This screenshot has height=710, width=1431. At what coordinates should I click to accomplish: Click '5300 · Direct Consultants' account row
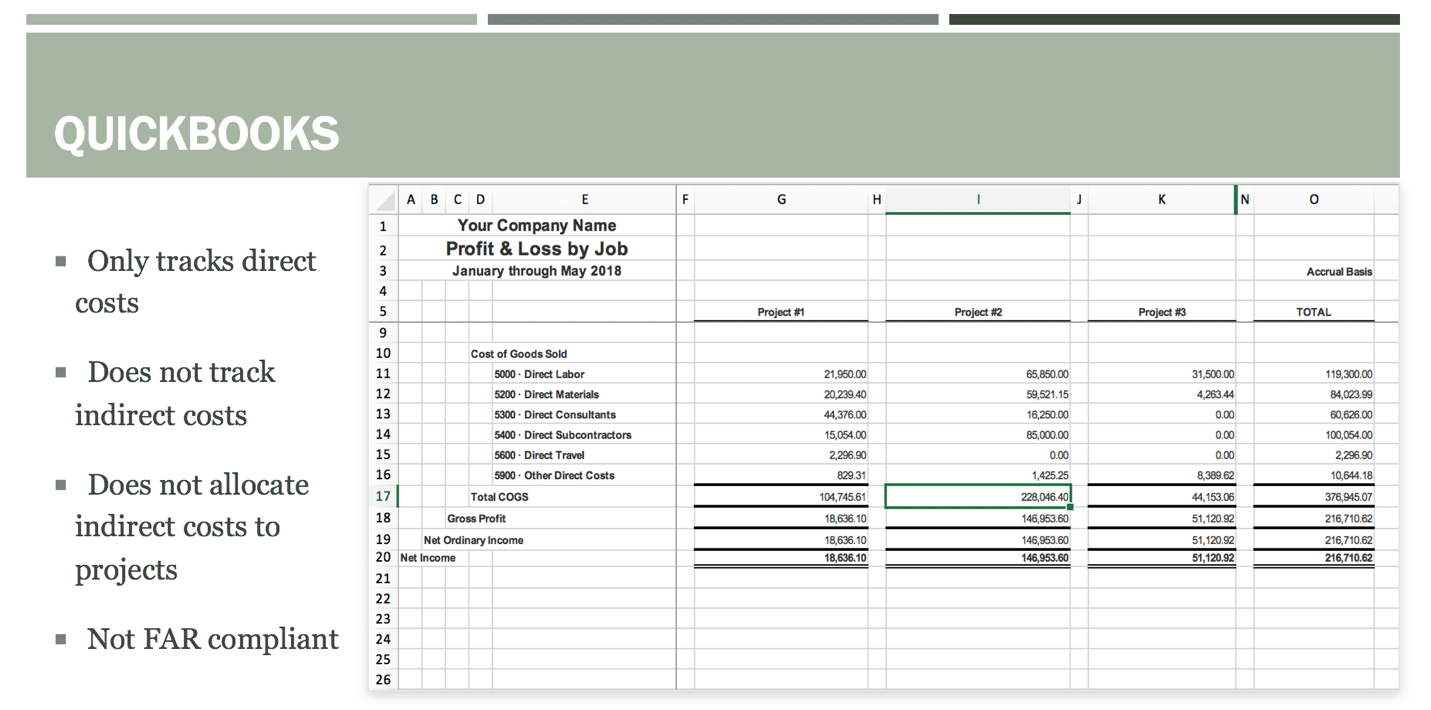(x=555, y=414)
